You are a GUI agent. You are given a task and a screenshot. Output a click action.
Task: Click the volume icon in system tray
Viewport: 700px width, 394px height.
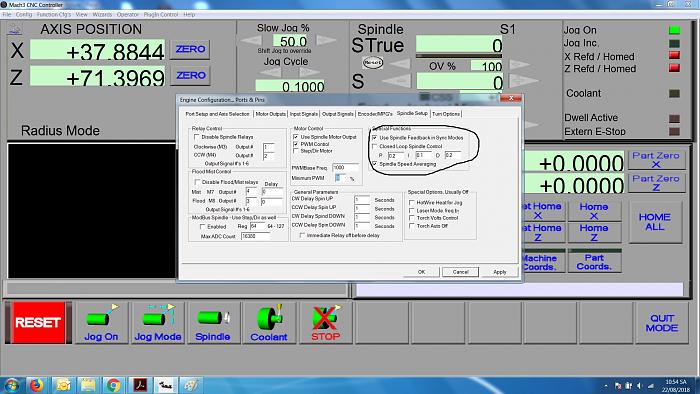tap(640, 386)
